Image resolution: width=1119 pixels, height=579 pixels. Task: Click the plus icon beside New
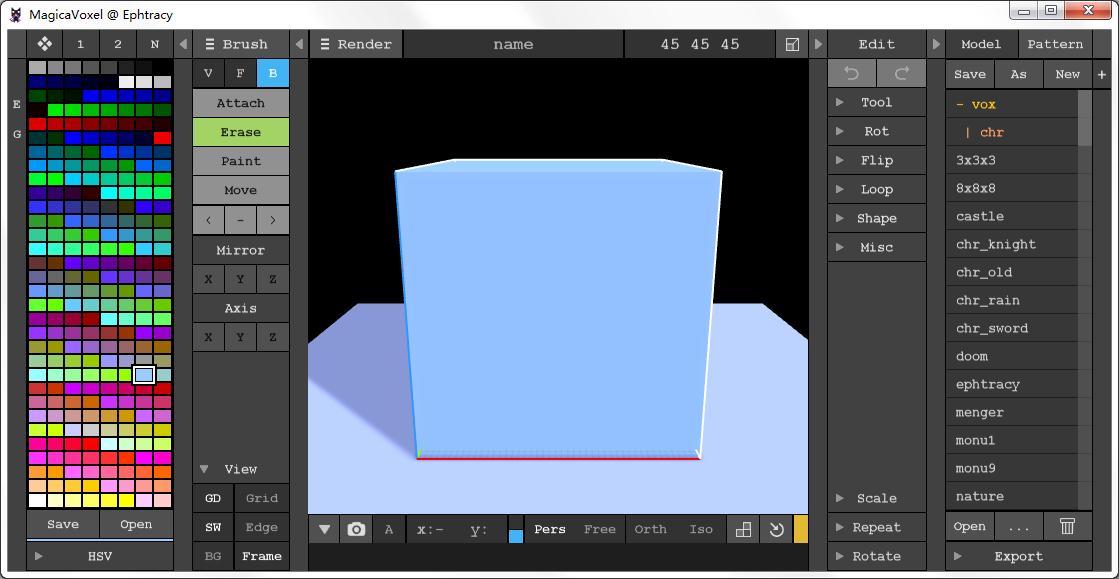1102,74
